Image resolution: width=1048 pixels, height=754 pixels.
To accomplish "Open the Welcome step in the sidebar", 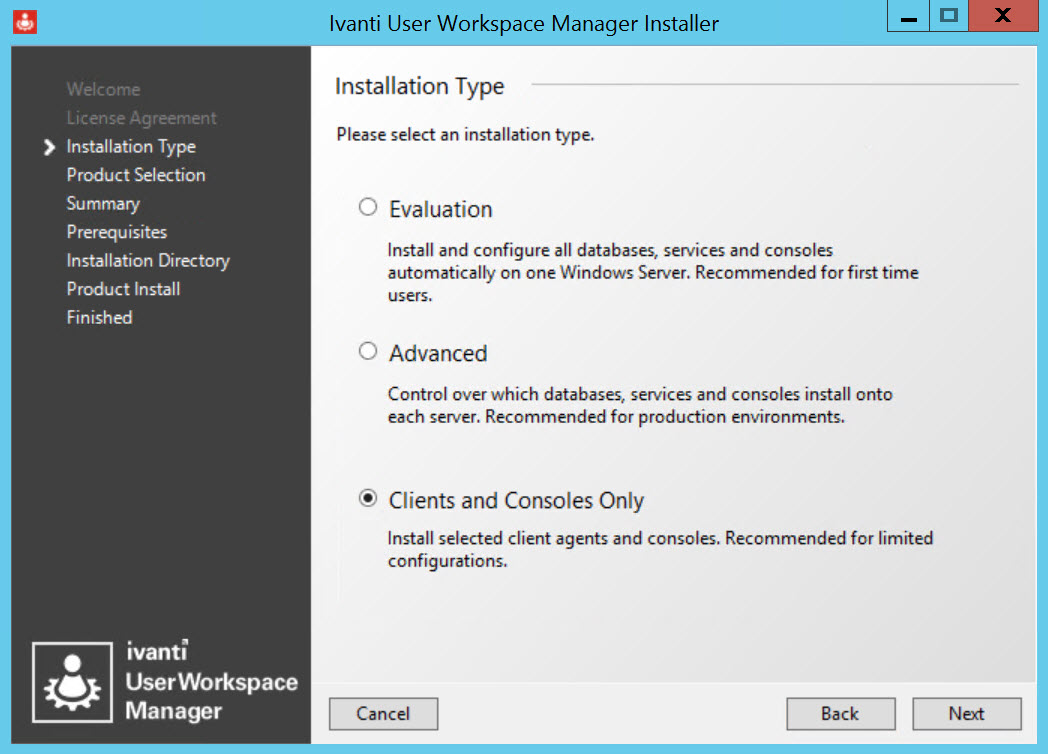I will coord(103,89).
